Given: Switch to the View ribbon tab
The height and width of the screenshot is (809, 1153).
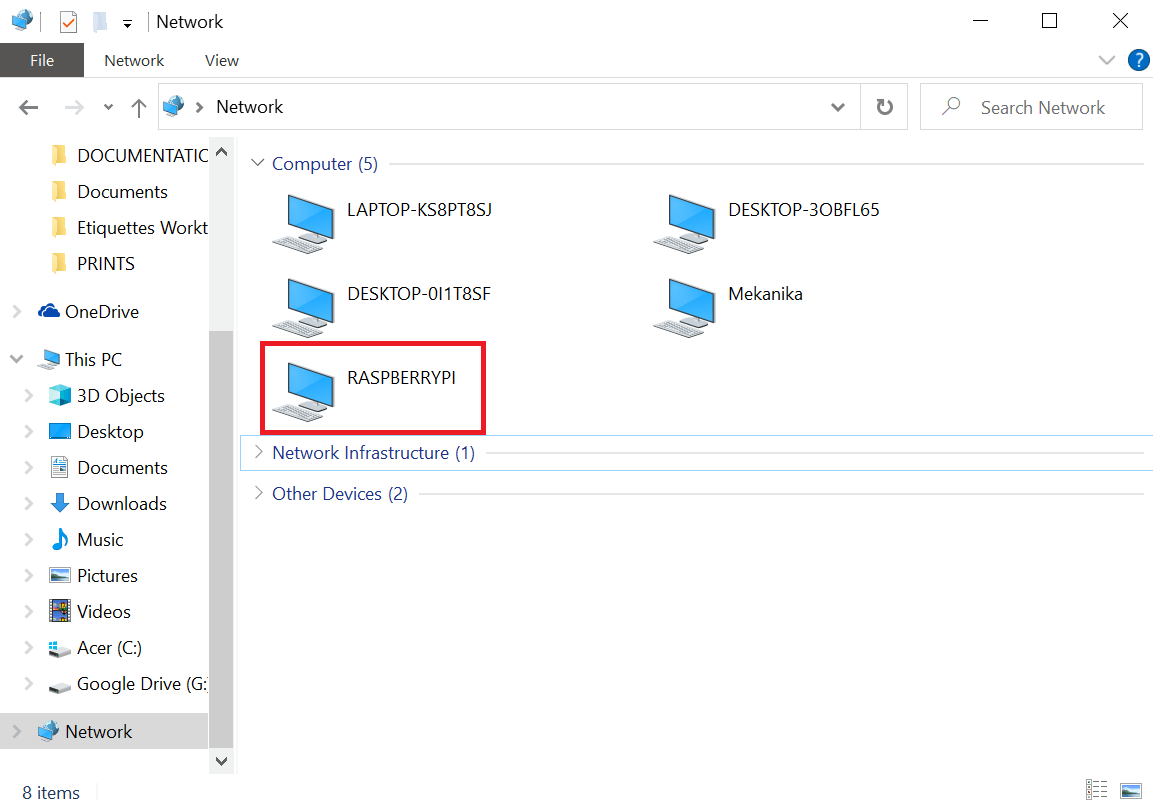Looking at the screenshot, I should tap(221, 60).
